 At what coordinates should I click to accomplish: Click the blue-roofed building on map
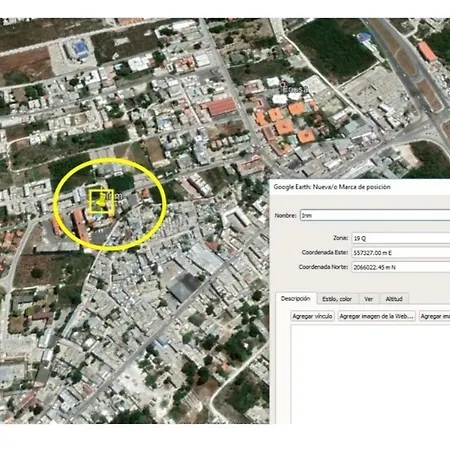pyautogui.click(x=79, y=49)
